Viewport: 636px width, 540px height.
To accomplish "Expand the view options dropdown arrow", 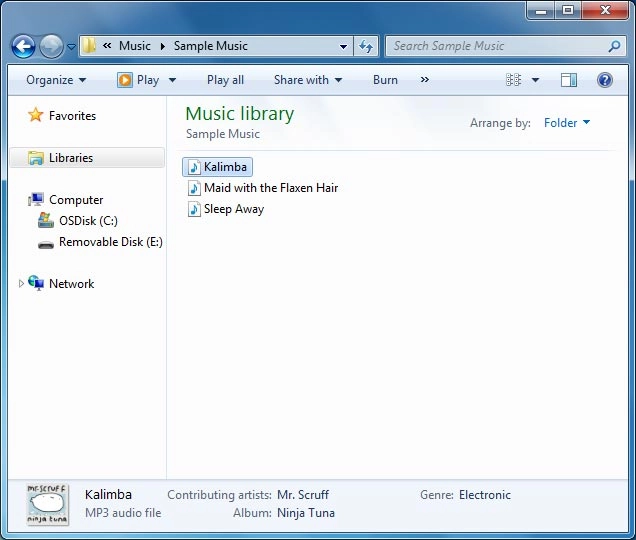I will pyautogui.click(x=535, y=80).
